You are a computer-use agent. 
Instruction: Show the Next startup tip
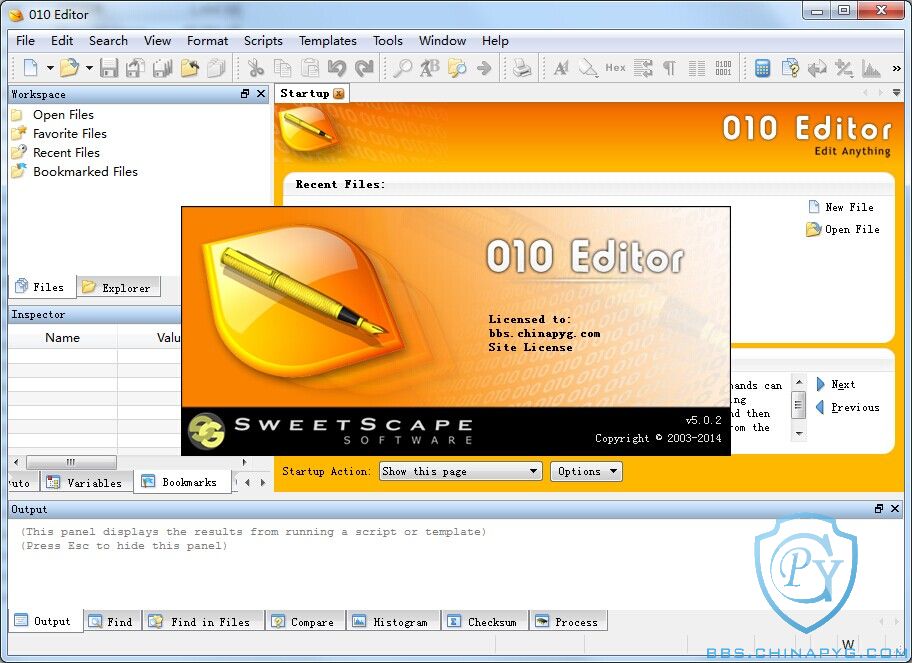point(836,384)
